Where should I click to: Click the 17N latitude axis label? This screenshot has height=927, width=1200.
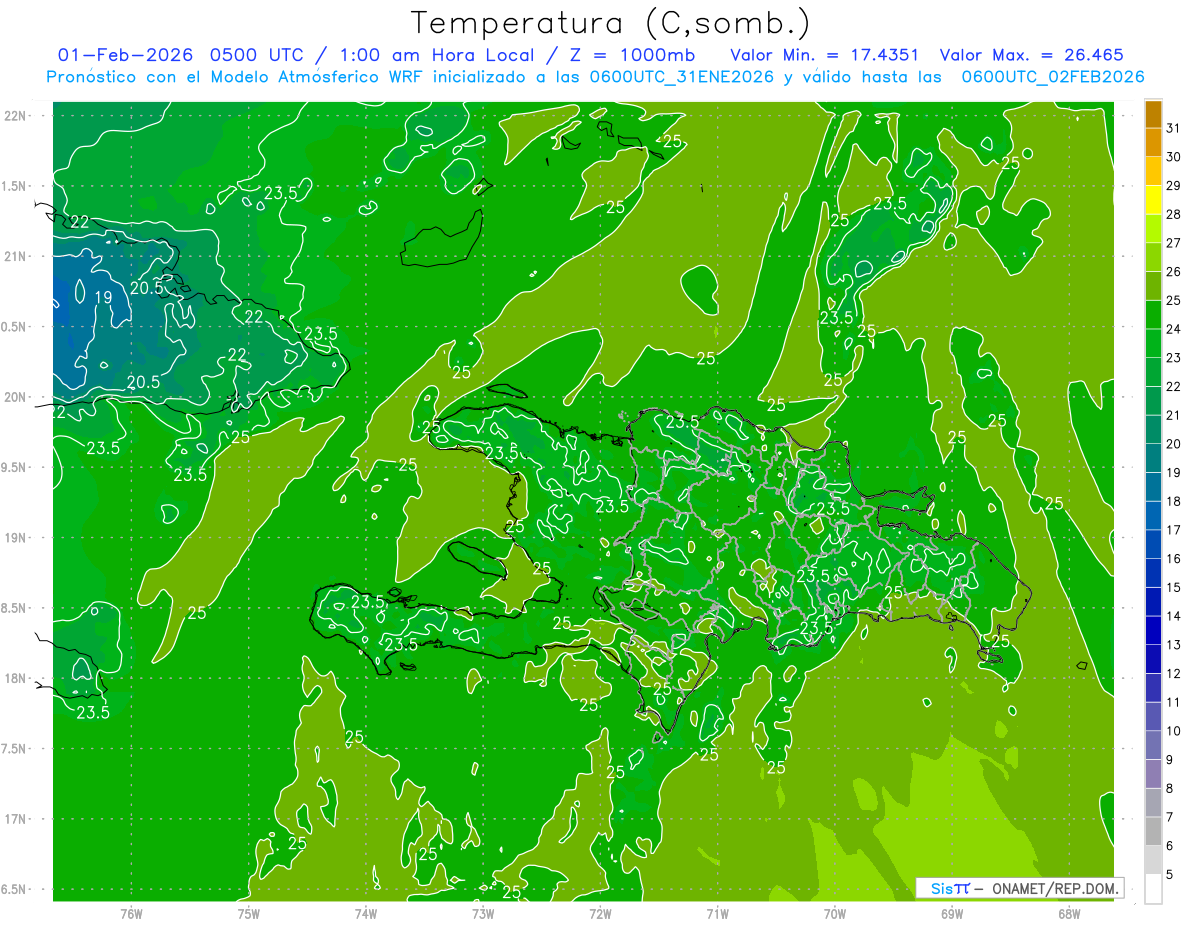tap(16, 819)
